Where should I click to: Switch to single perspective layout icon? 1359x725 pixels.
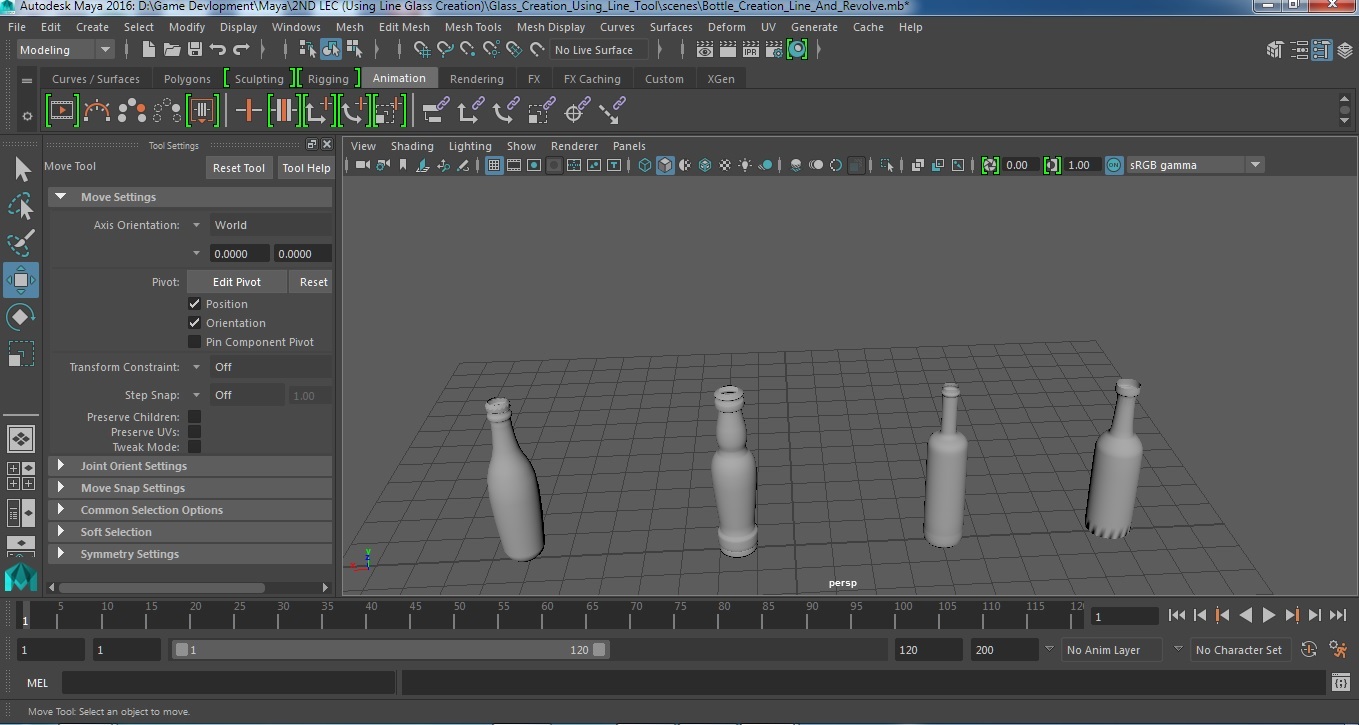click(21, 438)
